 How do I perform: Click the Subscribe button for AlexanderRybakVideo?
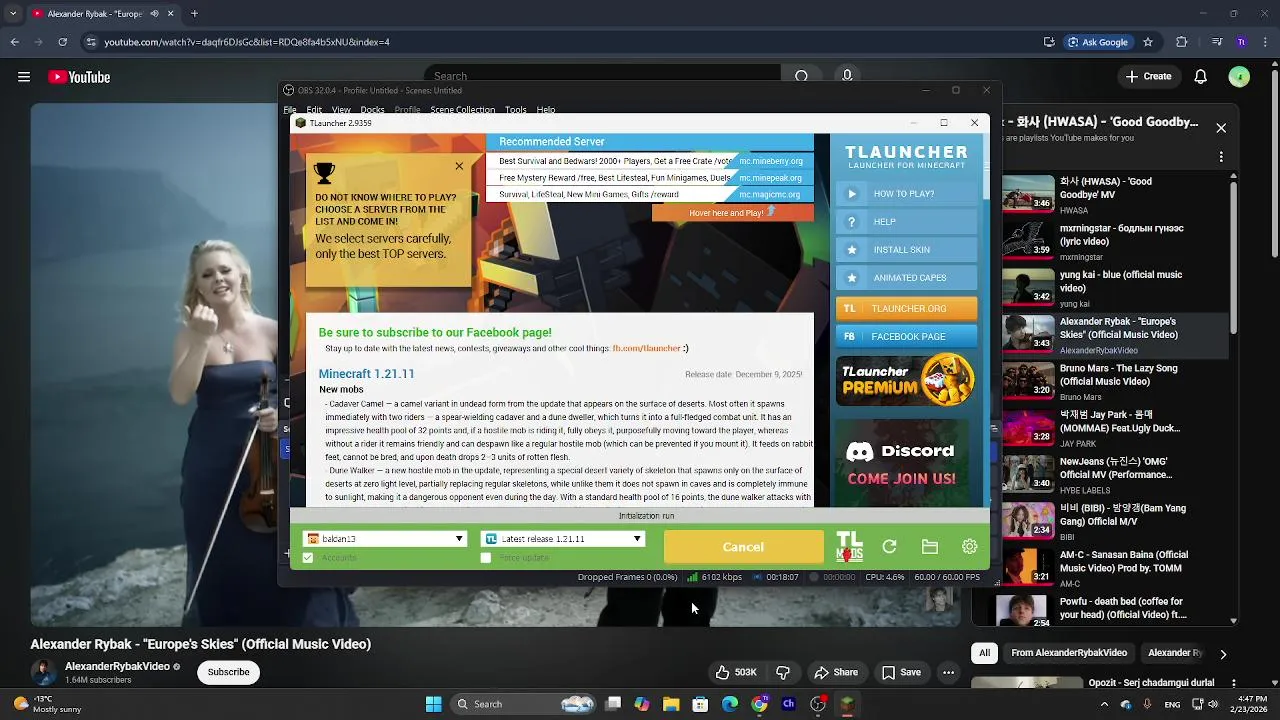pos(228,672)
